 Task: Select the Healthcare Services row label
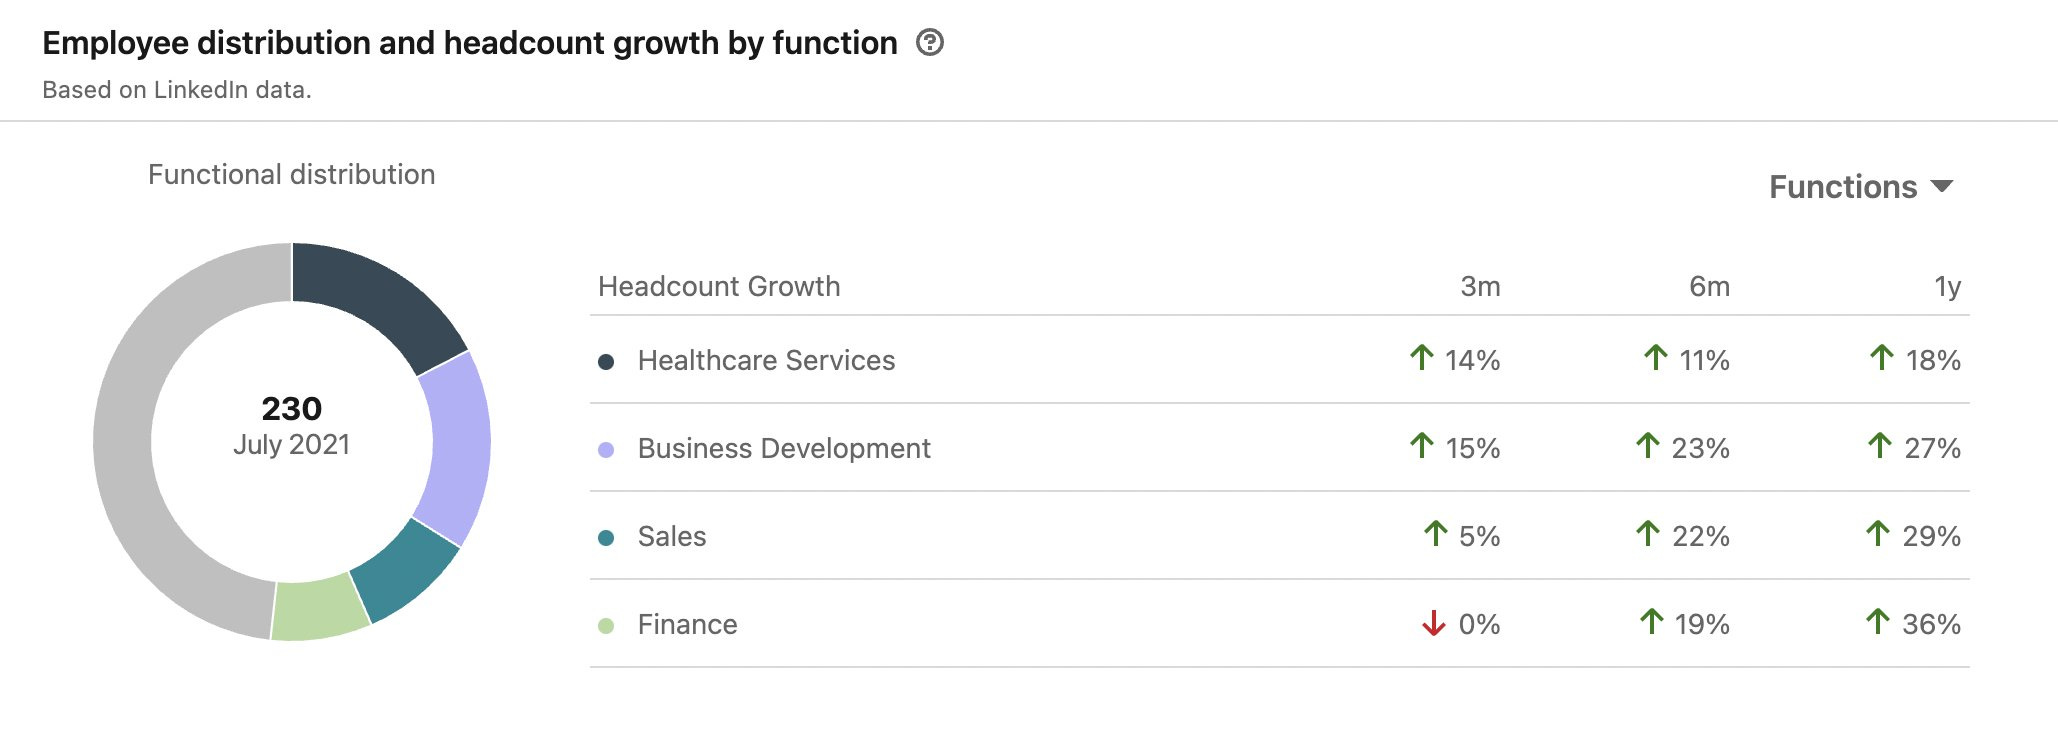click(x=766, y=361)
